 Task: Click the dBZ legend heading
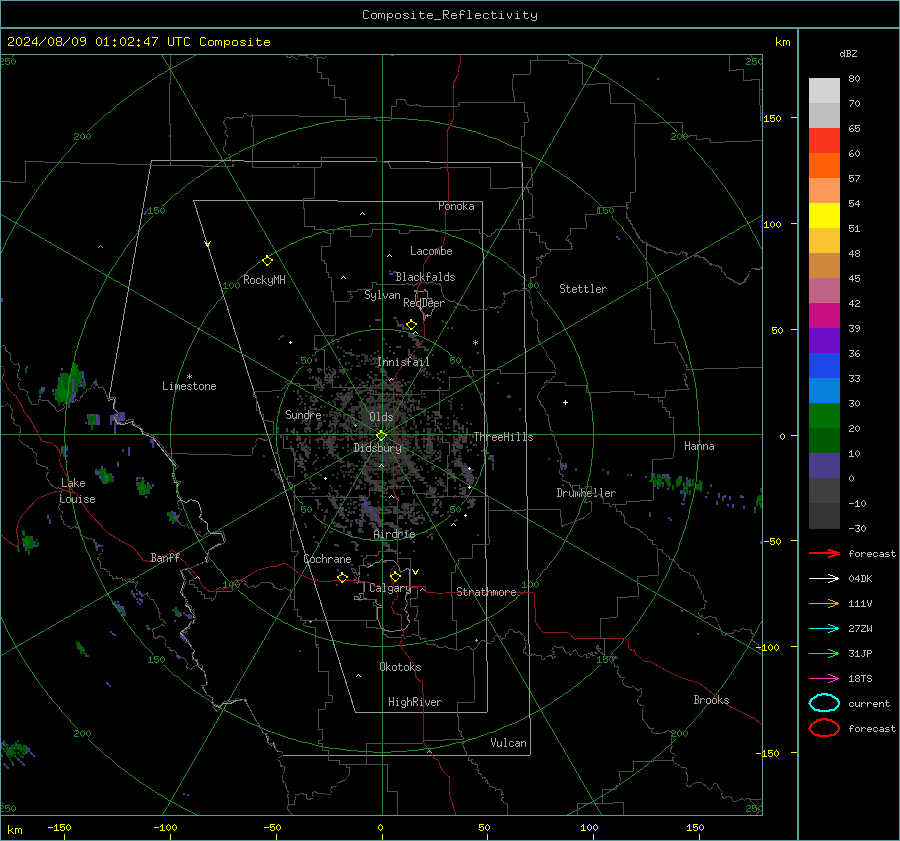coord(848,53)
